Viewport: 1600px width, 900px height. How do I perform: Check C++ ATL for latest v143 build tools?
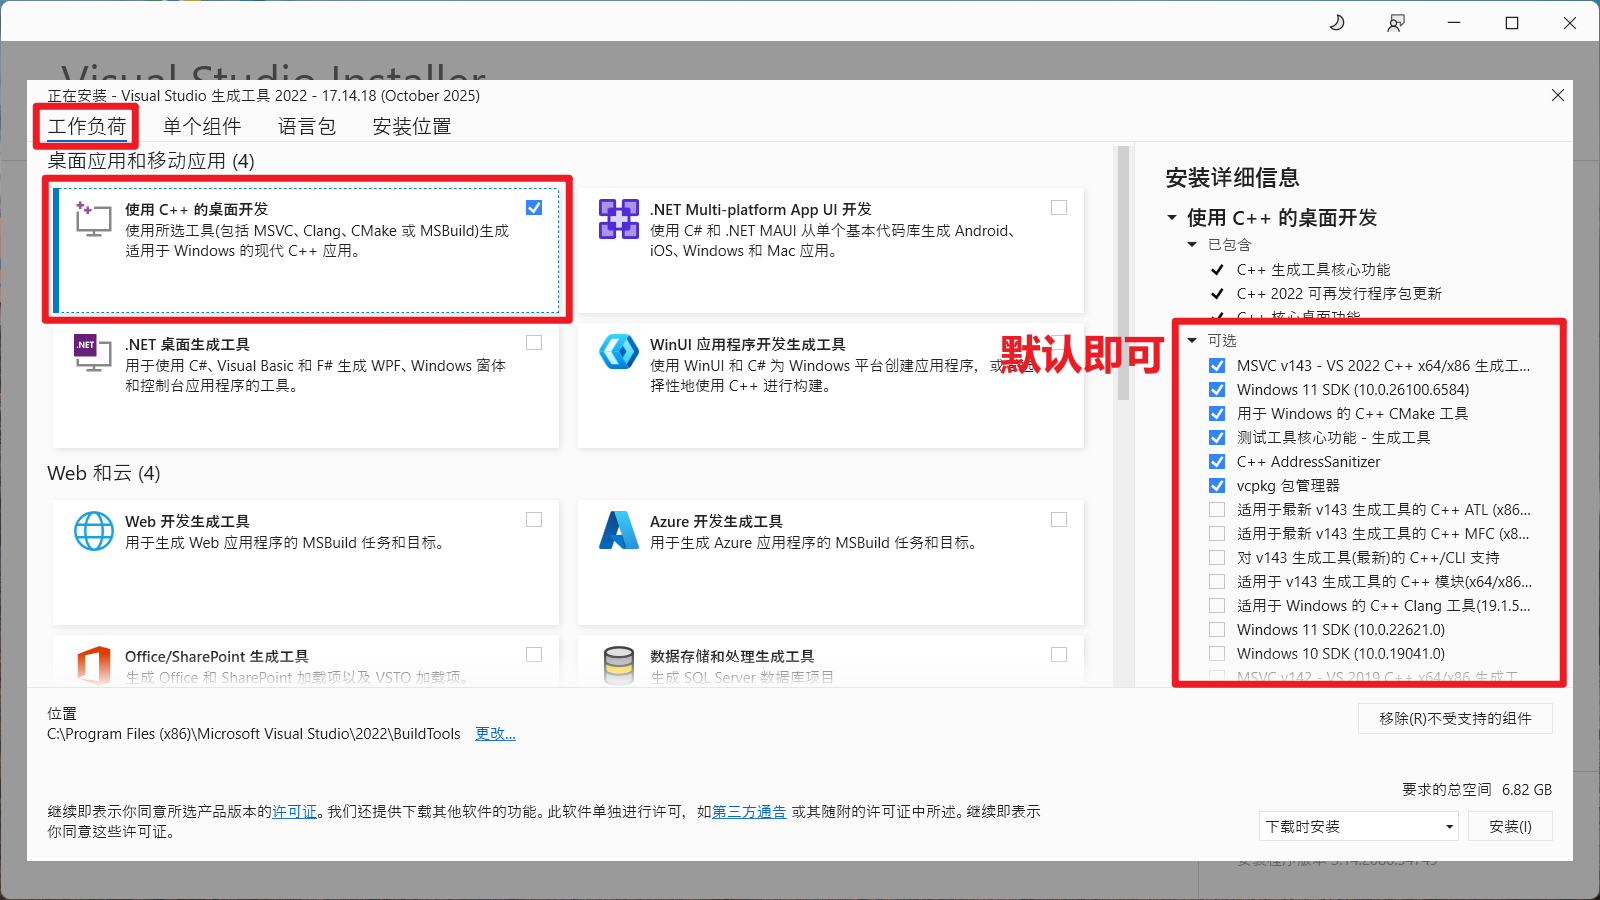point(1217,510)
